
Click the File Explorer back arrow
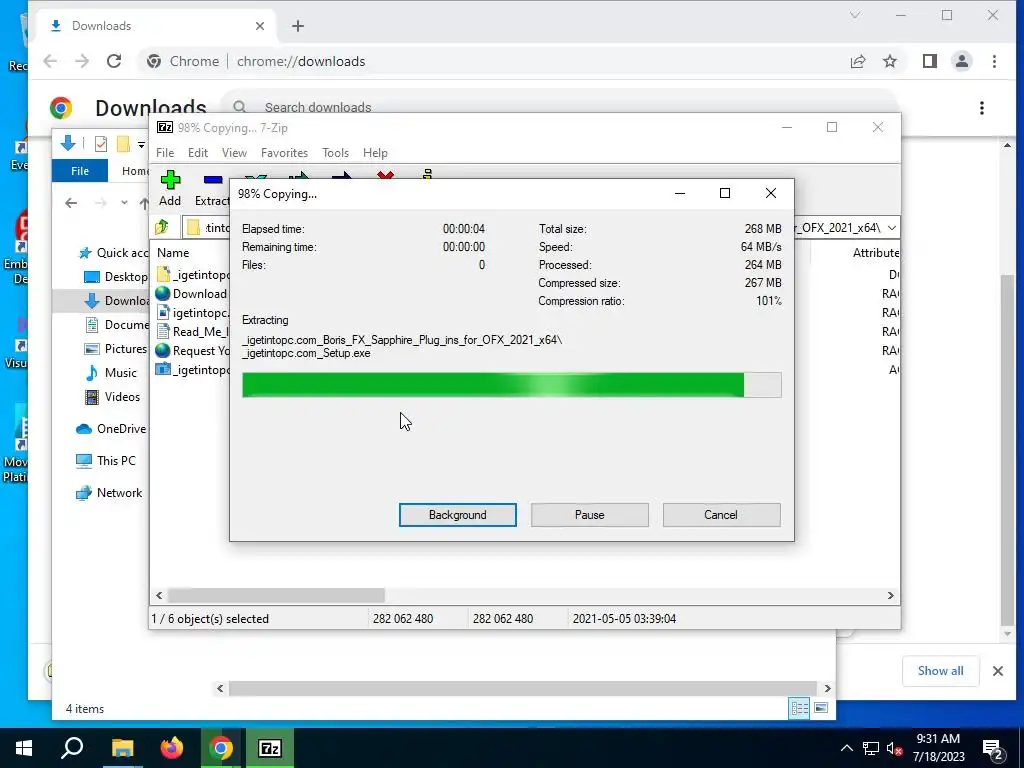coord(71,203)
